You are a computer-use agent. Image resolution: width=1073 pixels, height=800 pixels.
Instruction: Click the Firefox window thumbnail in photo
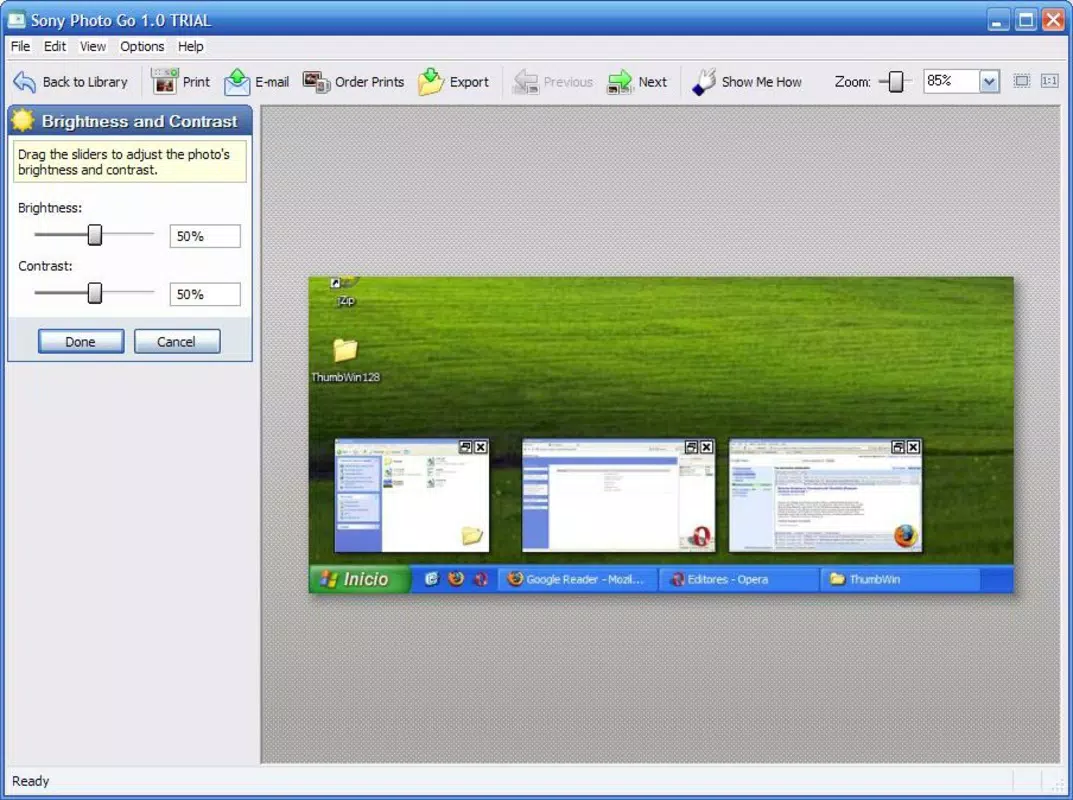click(825, 495)
